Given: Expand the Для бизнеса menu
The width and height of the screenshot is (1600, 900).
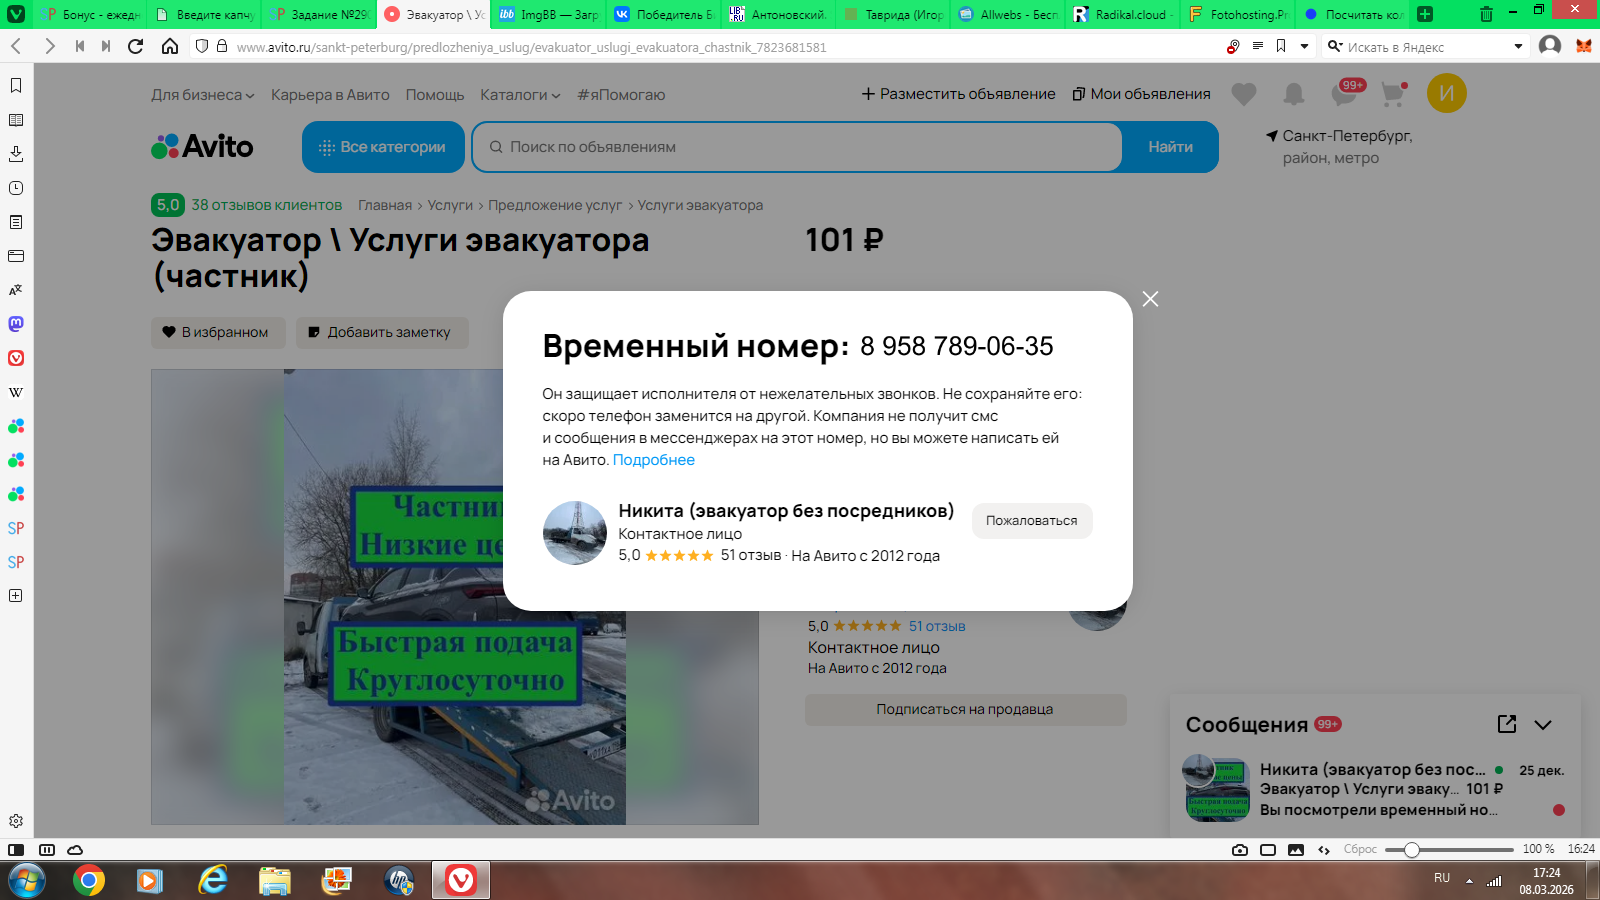Looking at the screenshot, I should 203,95.
